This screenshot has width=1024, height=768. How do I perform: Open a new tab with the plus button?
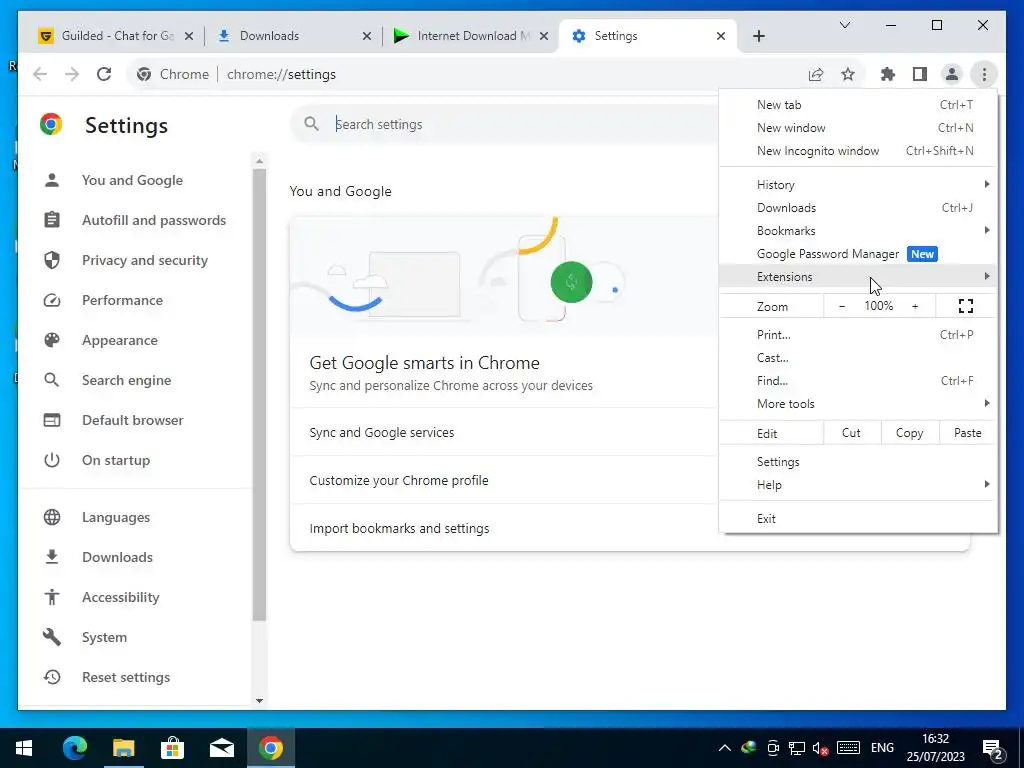(x=758, y=36)
